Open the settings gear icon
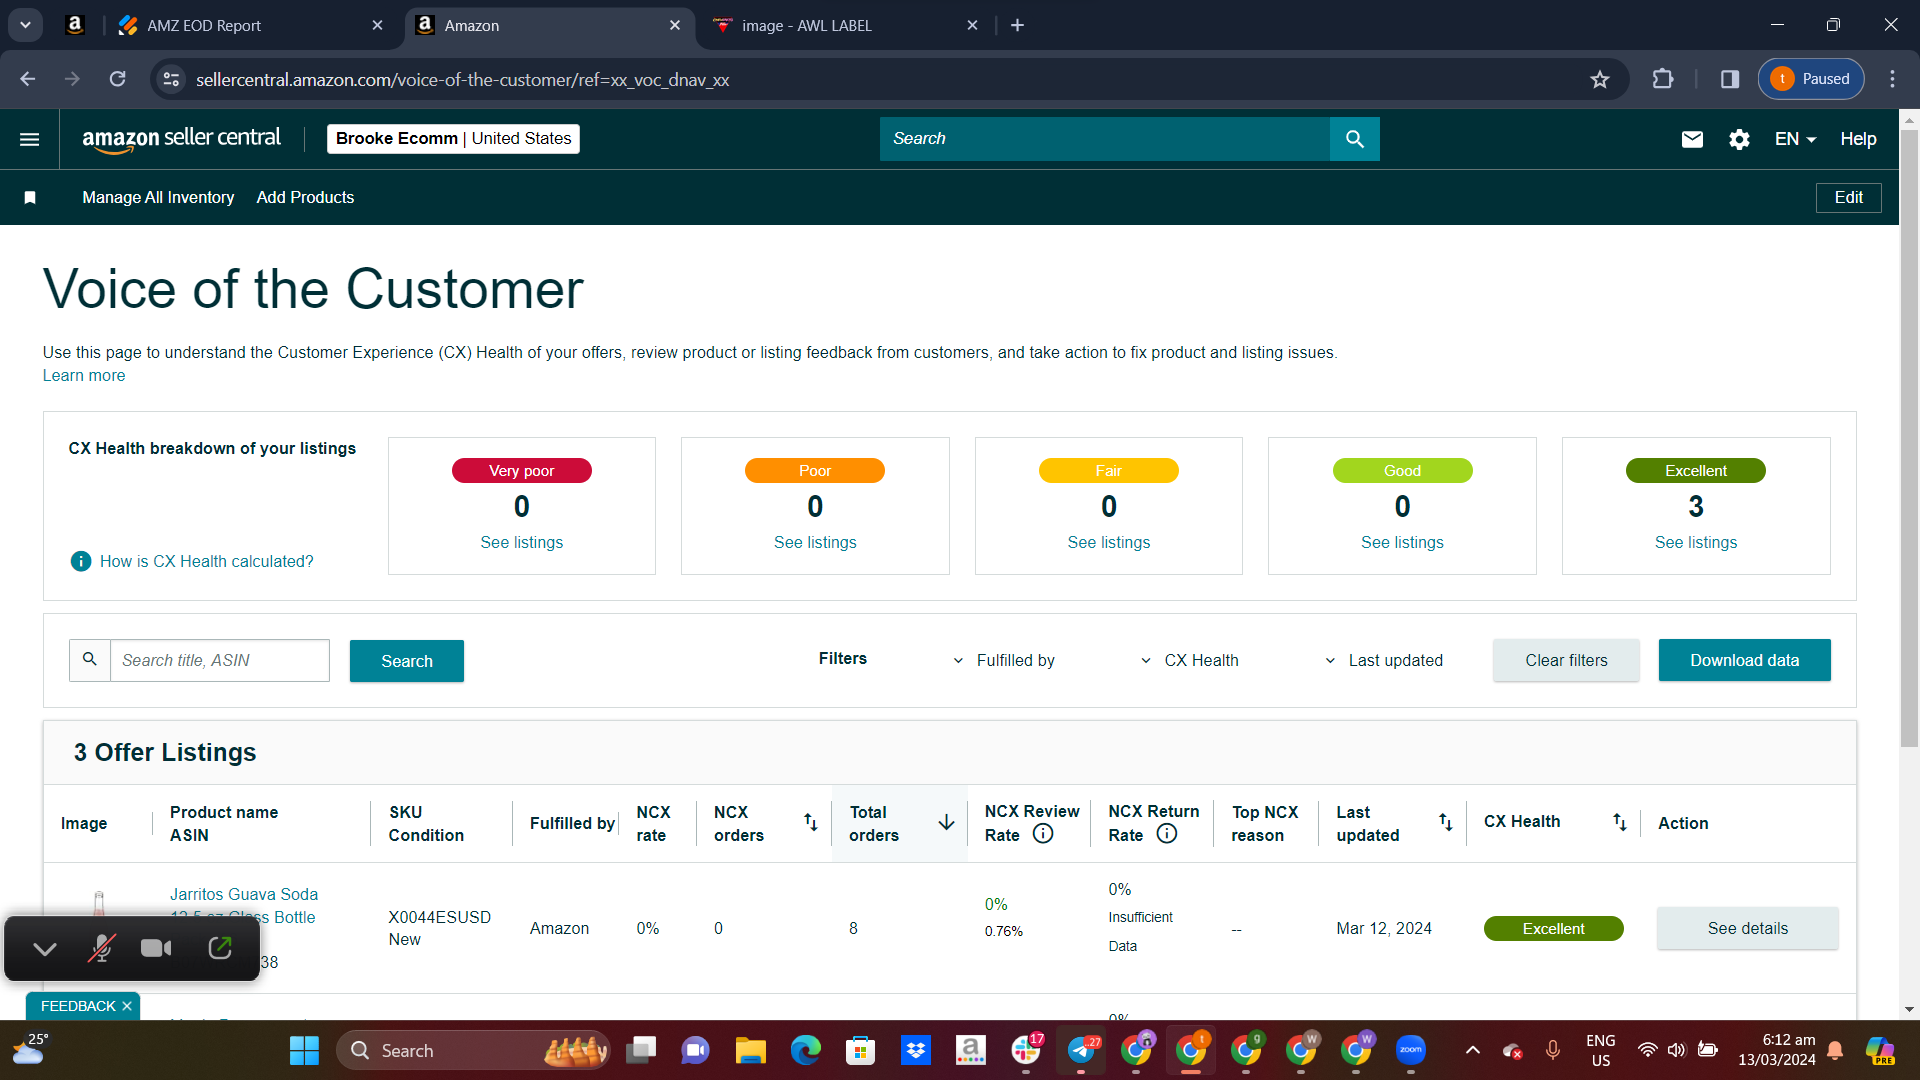The width and height of the screenshot is (1920, 1080). (1740, 139)
